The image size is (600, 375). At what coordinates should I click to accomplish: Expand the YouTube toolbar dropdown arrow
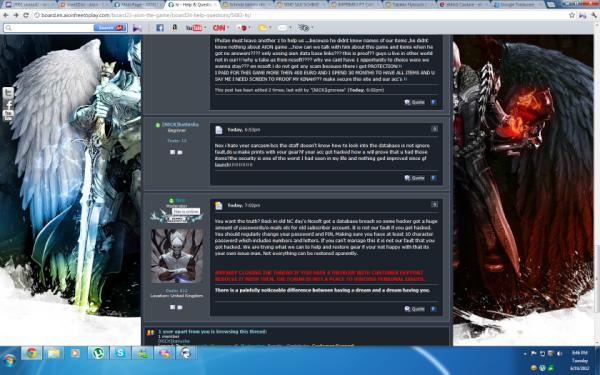coord(205,28)
